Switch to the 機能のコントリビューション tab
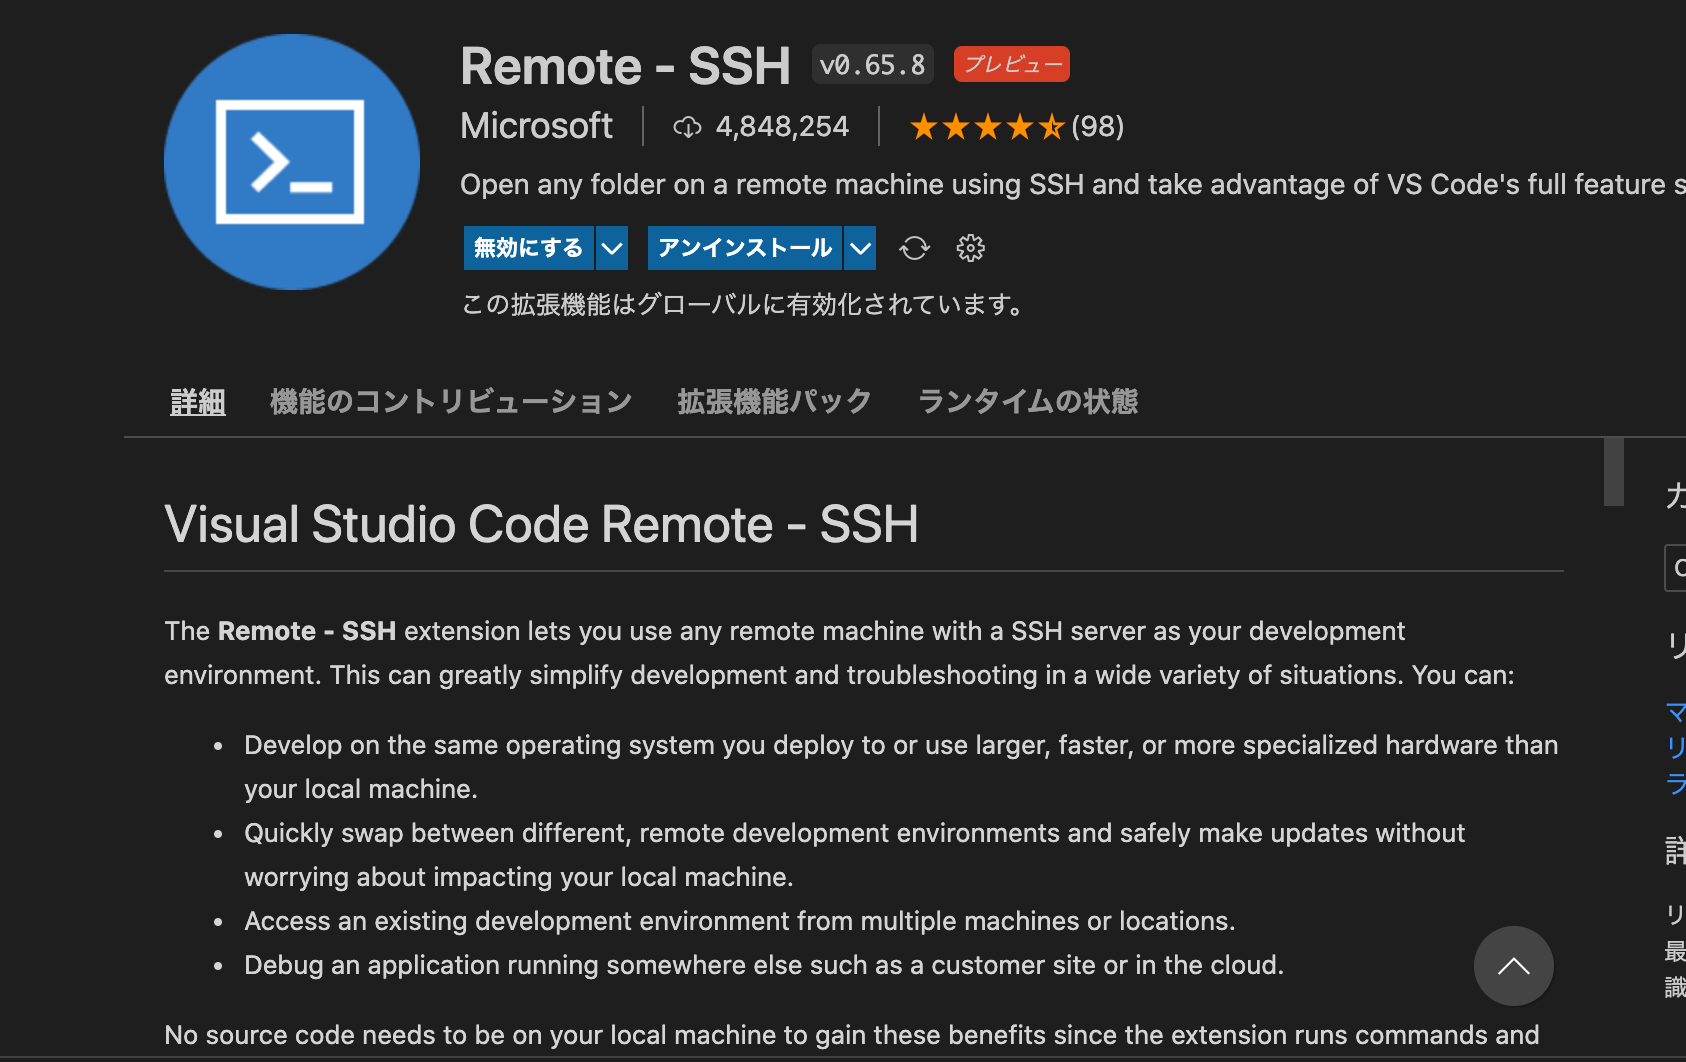The height and width of the screenshot is (1062, 1686). pyautogui.click(x=450, y=400)
